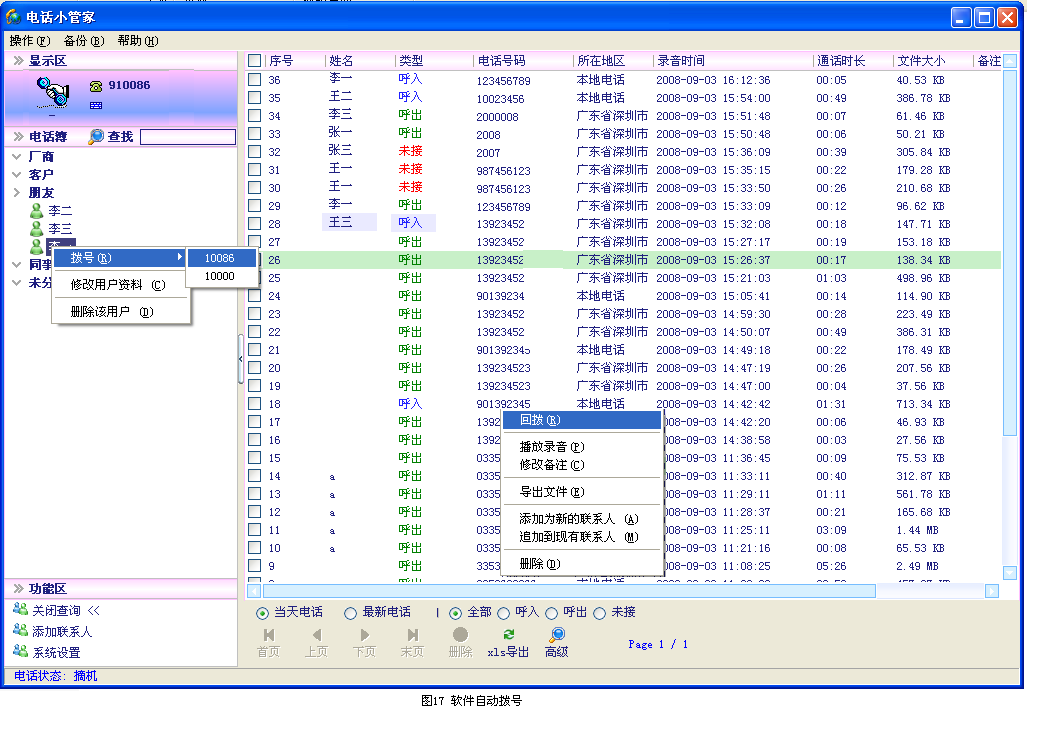Select the 最新电话 radio button
Viewport: 1064px width, 731px height.
tap(350, 613)
